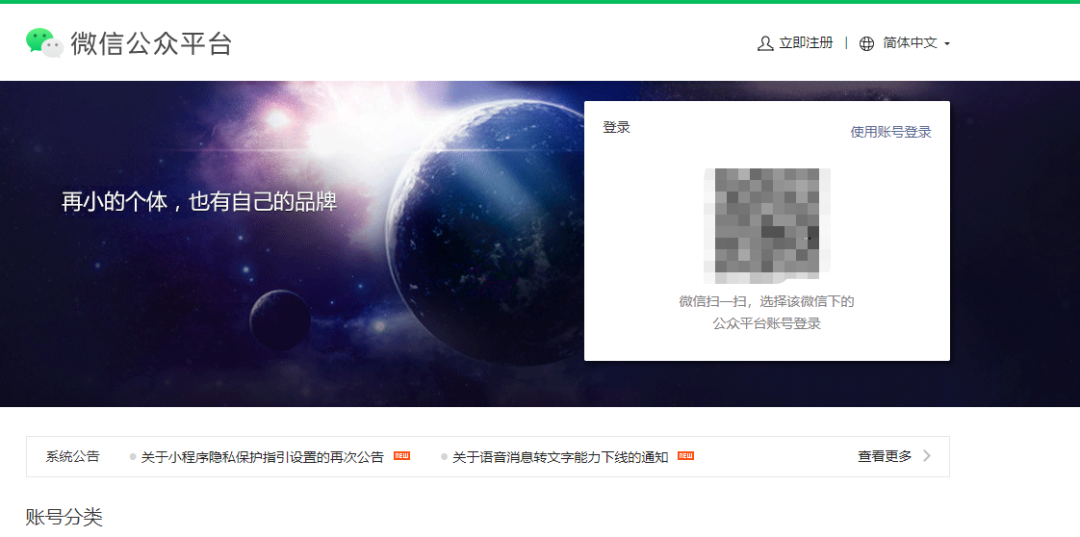Screen dimensions: 1080x537
Task: Open 查看更多 announcements
Action: coord(884,456)
